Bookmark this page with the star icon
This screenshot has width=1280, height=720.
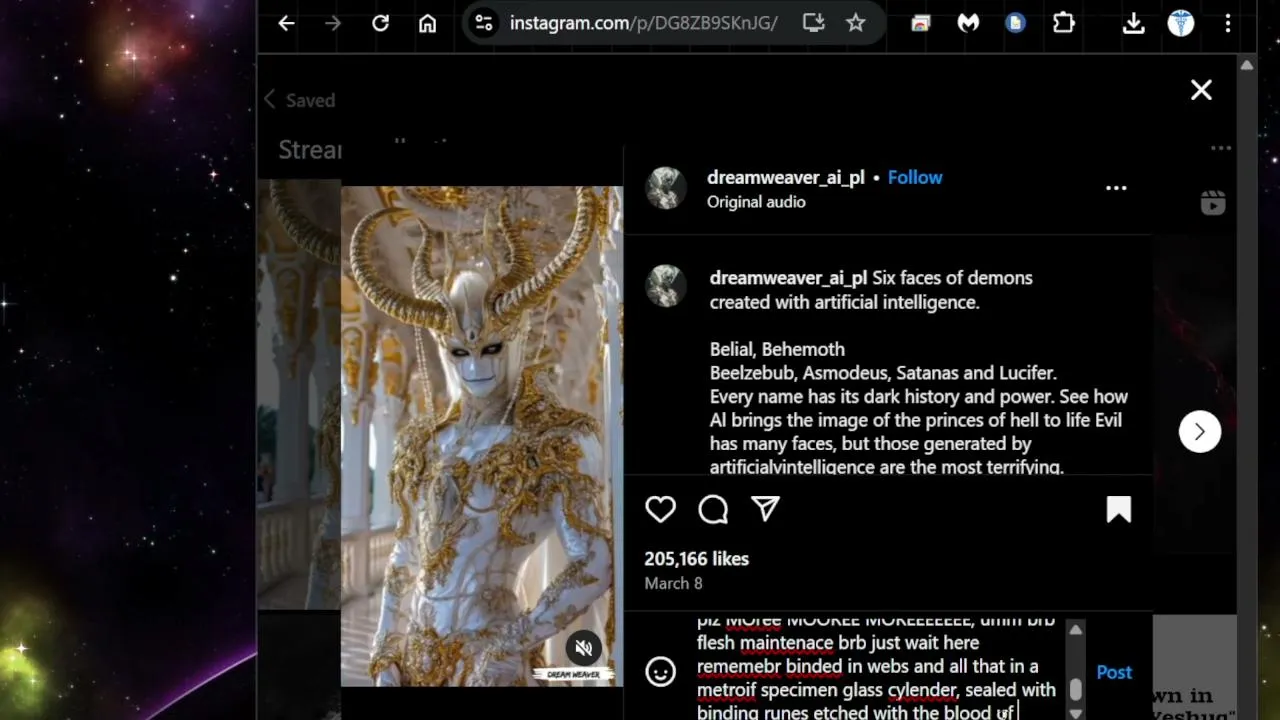point(856,23)
